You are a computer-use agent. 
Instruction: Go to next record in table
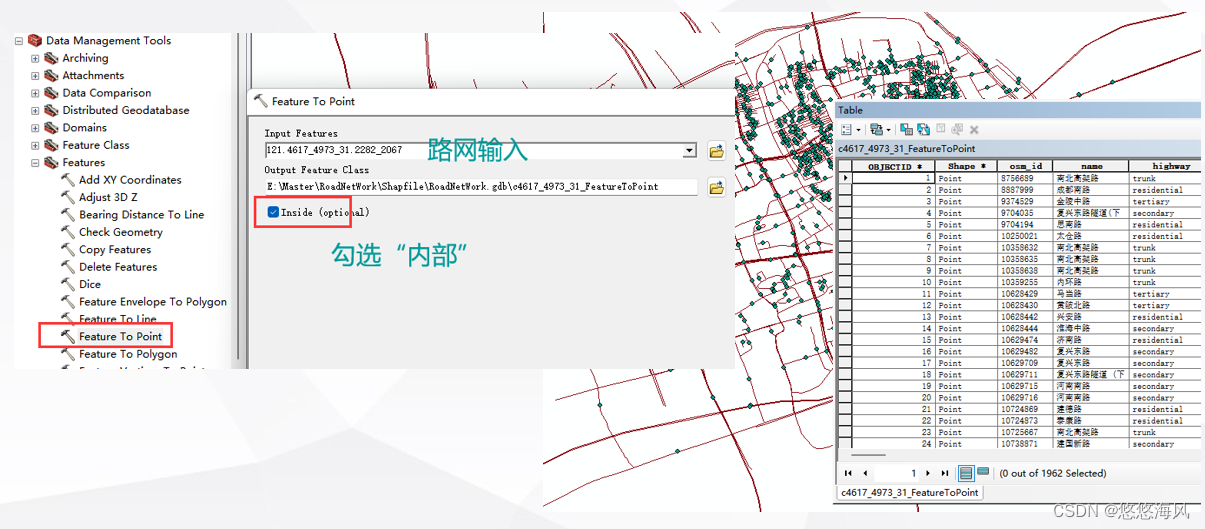click(x=930, y=473)
